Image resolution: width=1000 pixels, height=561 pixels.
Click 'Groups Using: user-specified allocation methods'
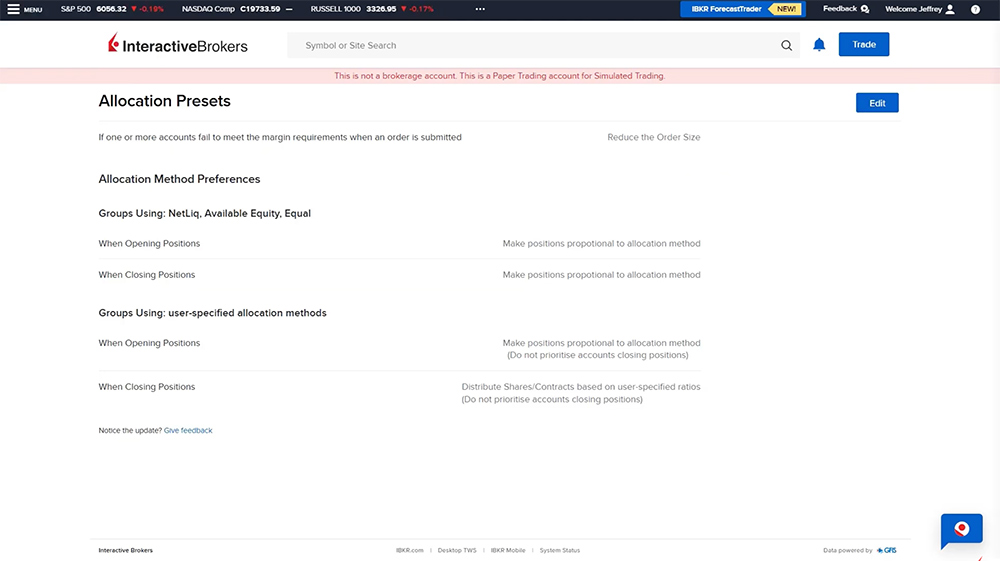click(x=212, y=313)
